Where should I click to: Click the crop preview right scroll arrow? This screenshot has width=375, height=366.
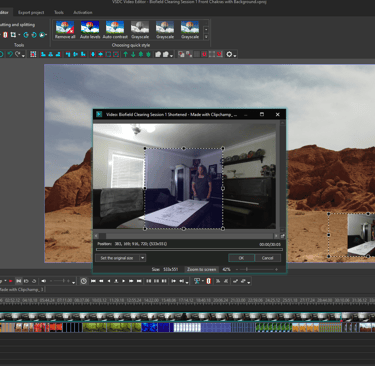276,236
